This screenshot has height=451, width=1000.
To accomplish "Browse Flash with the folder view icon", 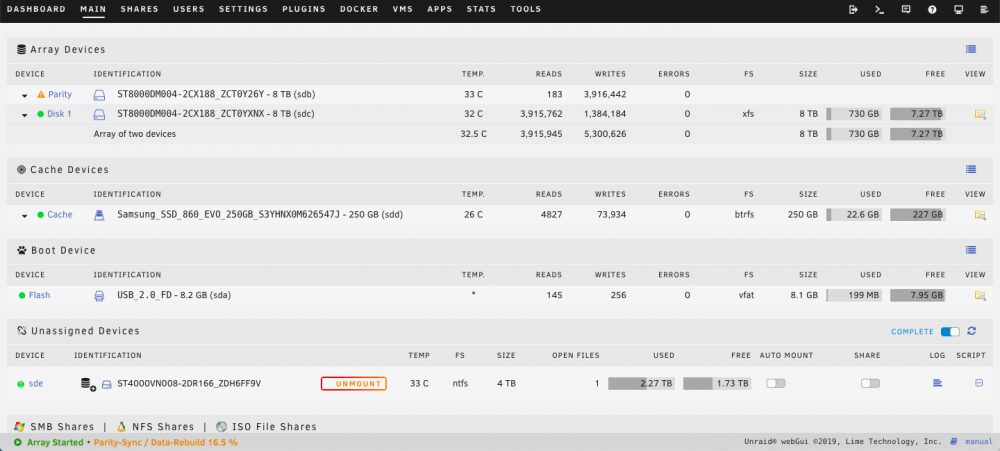I will (x=980, y=295).
